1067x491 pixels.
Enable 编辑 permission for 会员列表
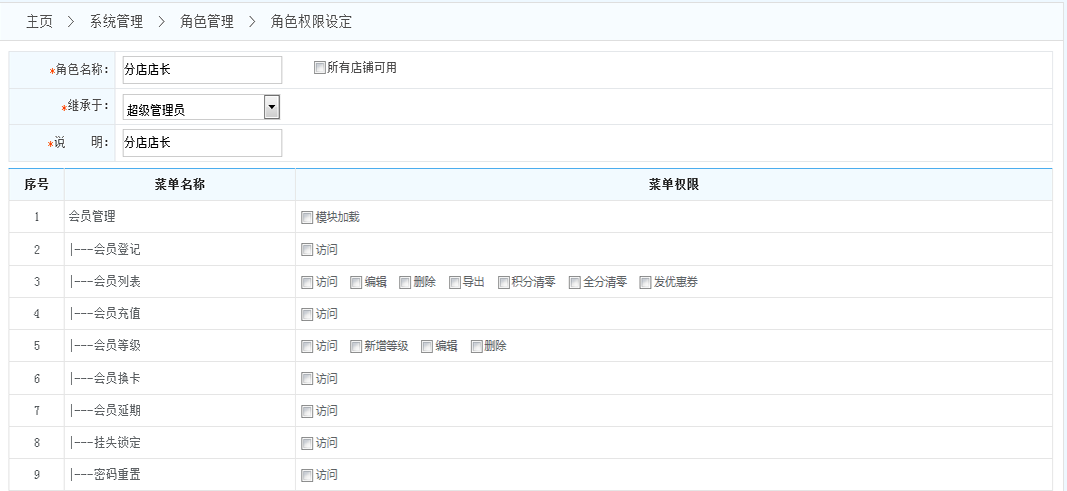[356, 282]
